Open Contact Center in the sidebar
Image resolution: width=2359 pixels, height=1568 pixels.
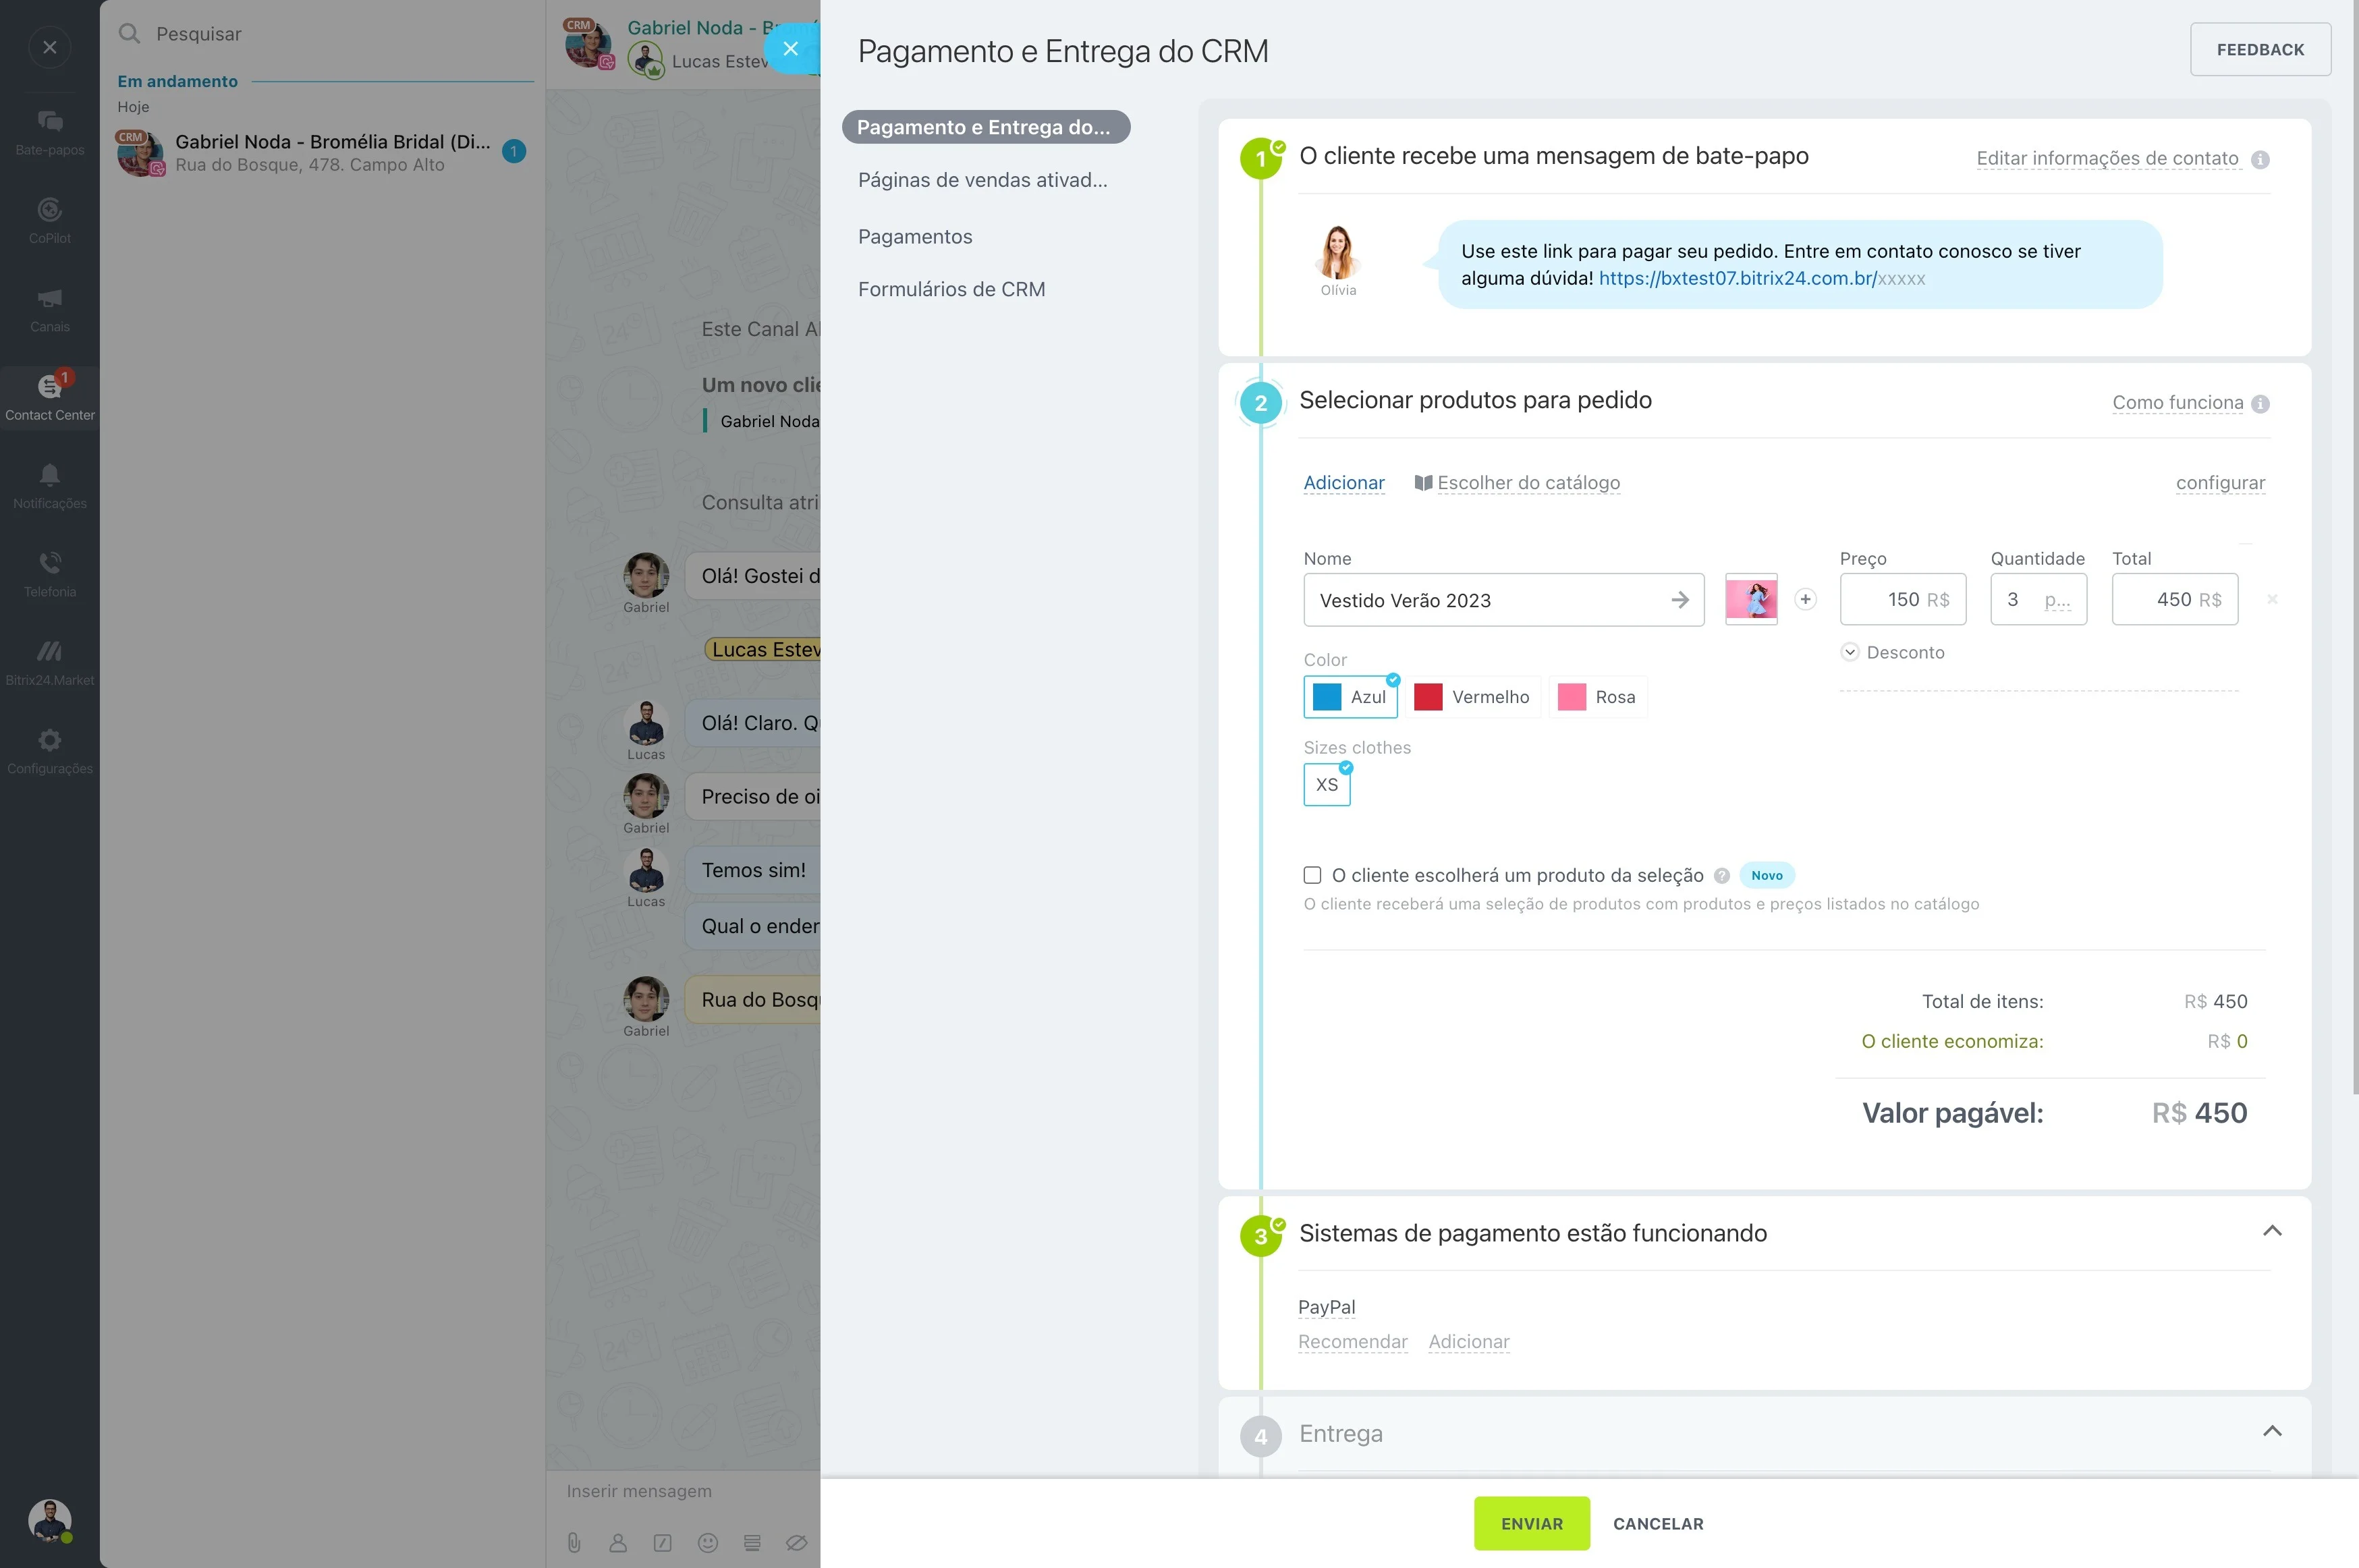coord(49,397)
